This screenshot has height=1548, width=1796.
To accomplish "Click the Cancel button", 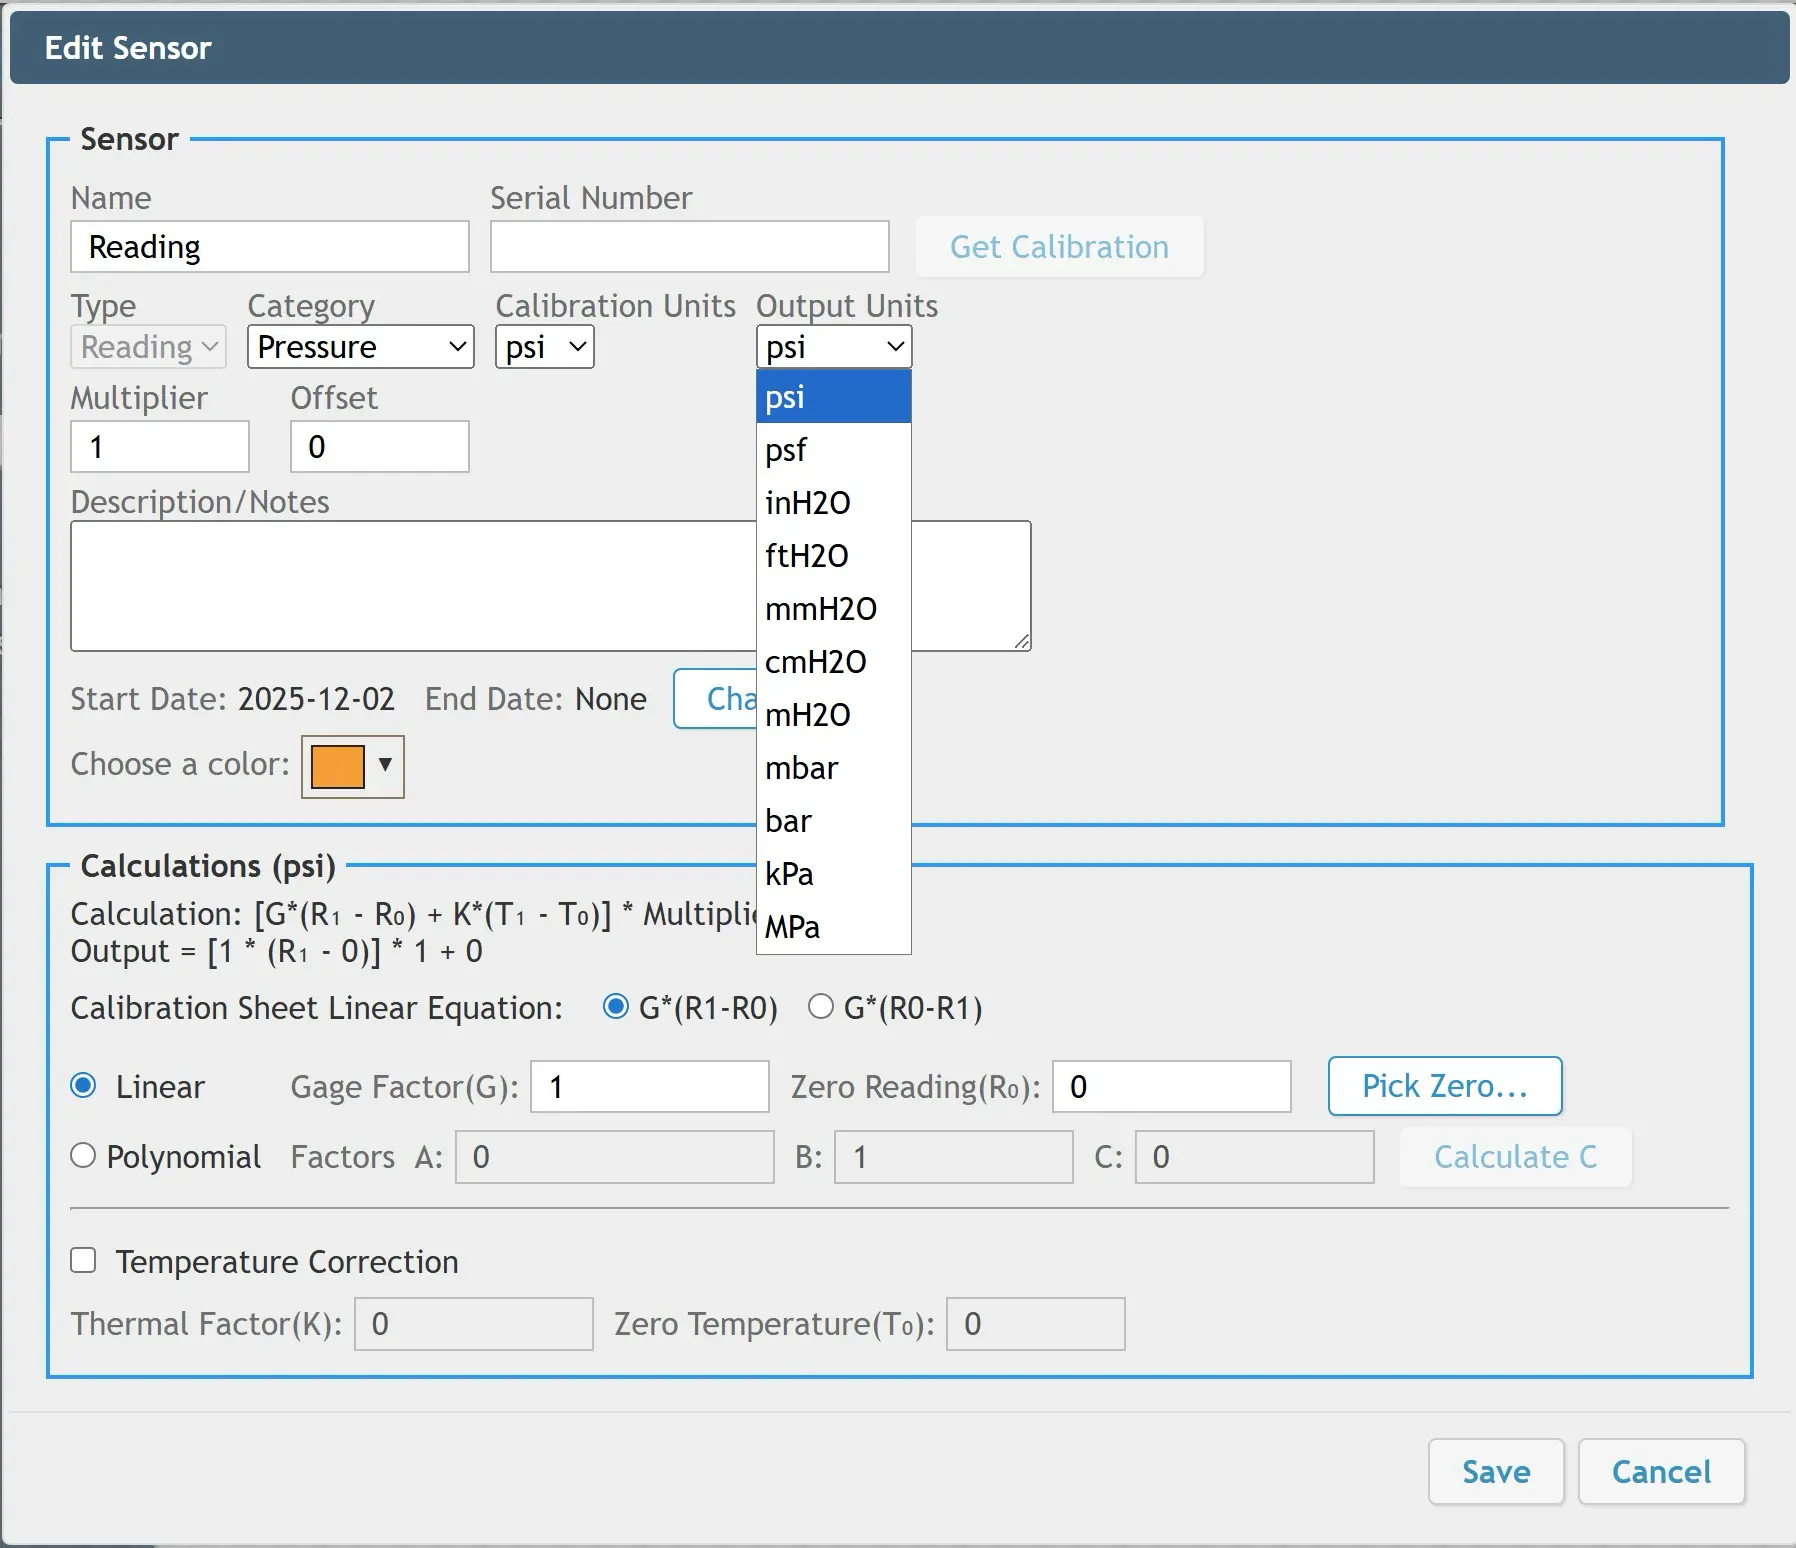I will (1661, 1471).
